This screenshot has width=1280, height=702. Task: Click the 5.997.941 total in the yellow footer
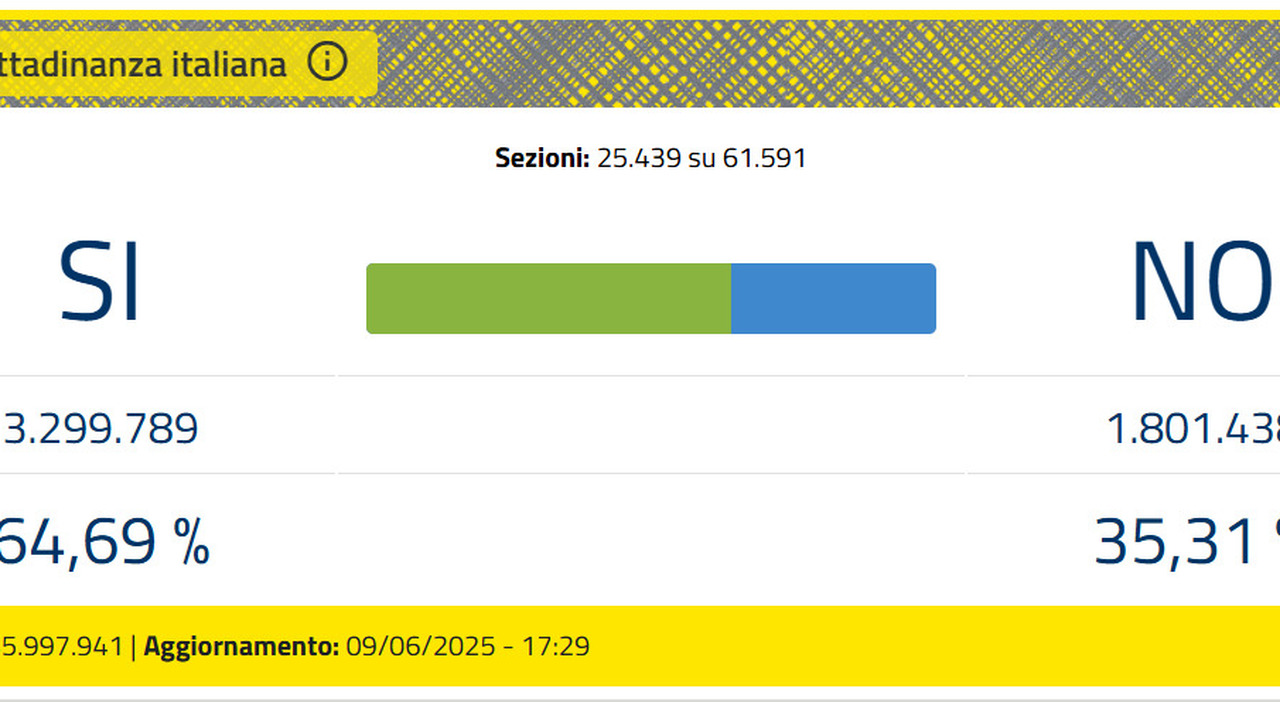[x=62, y=646]
